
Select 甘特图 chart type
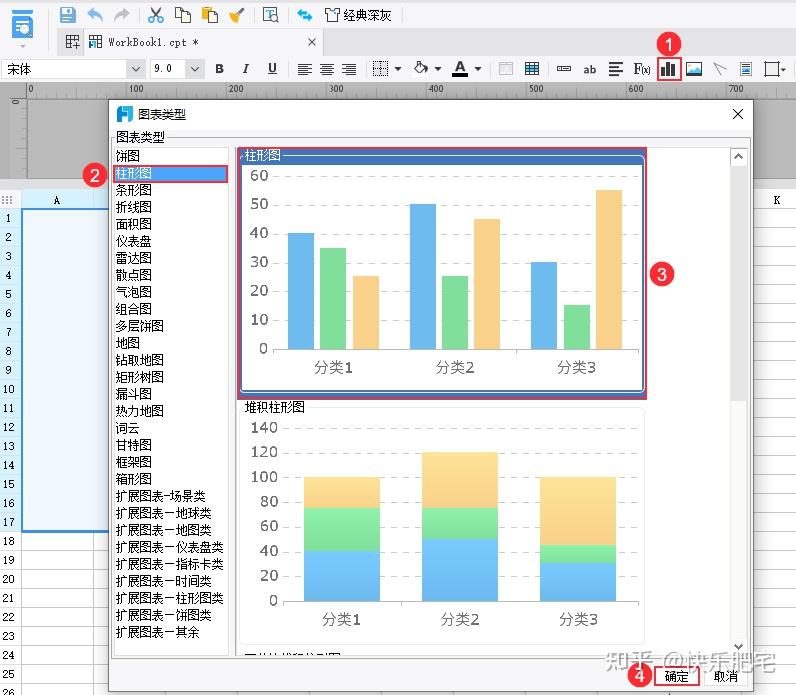(171, 445)
